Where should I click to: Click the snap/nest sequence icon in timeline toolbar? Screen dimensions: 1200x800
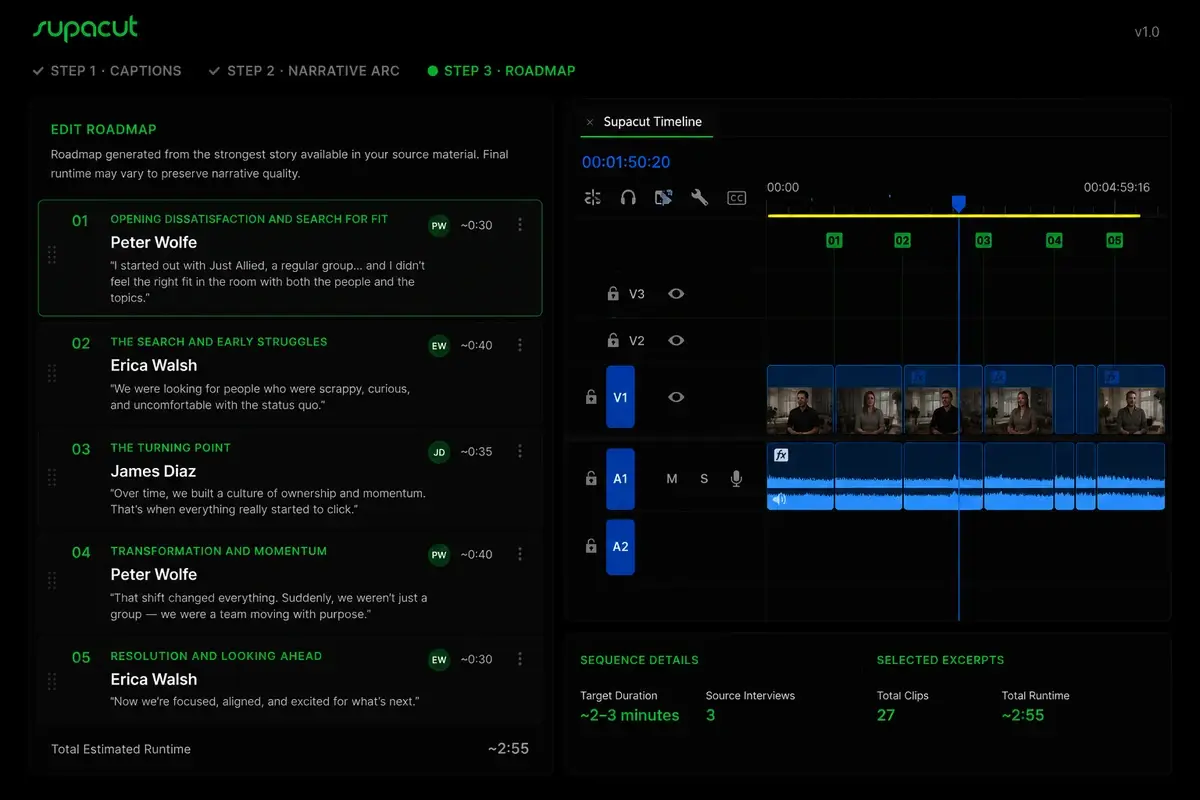(x=593, y=198)
